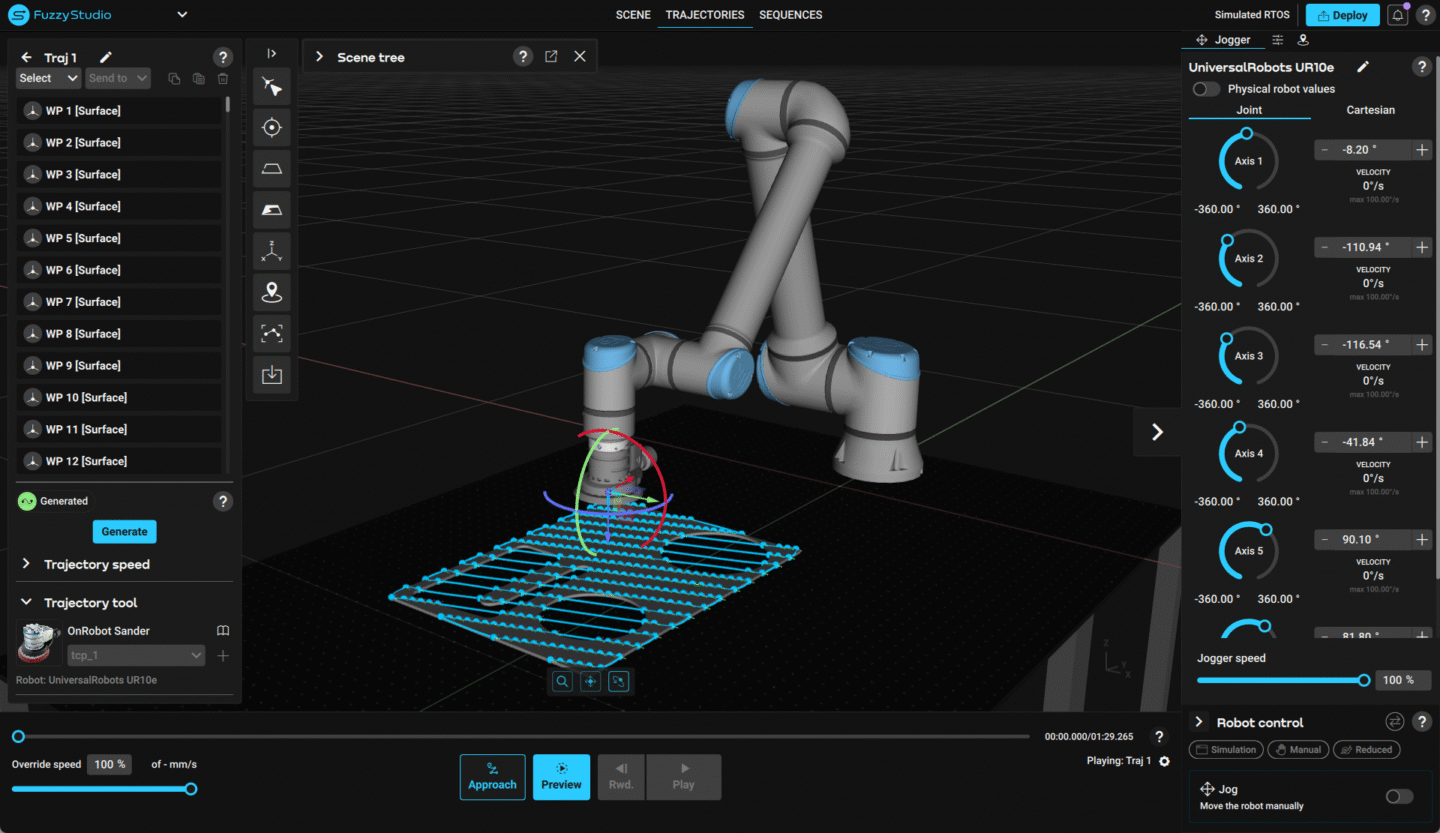Collapse the Trajectory tool section
Screen dimensions: 1440x833
25,602
